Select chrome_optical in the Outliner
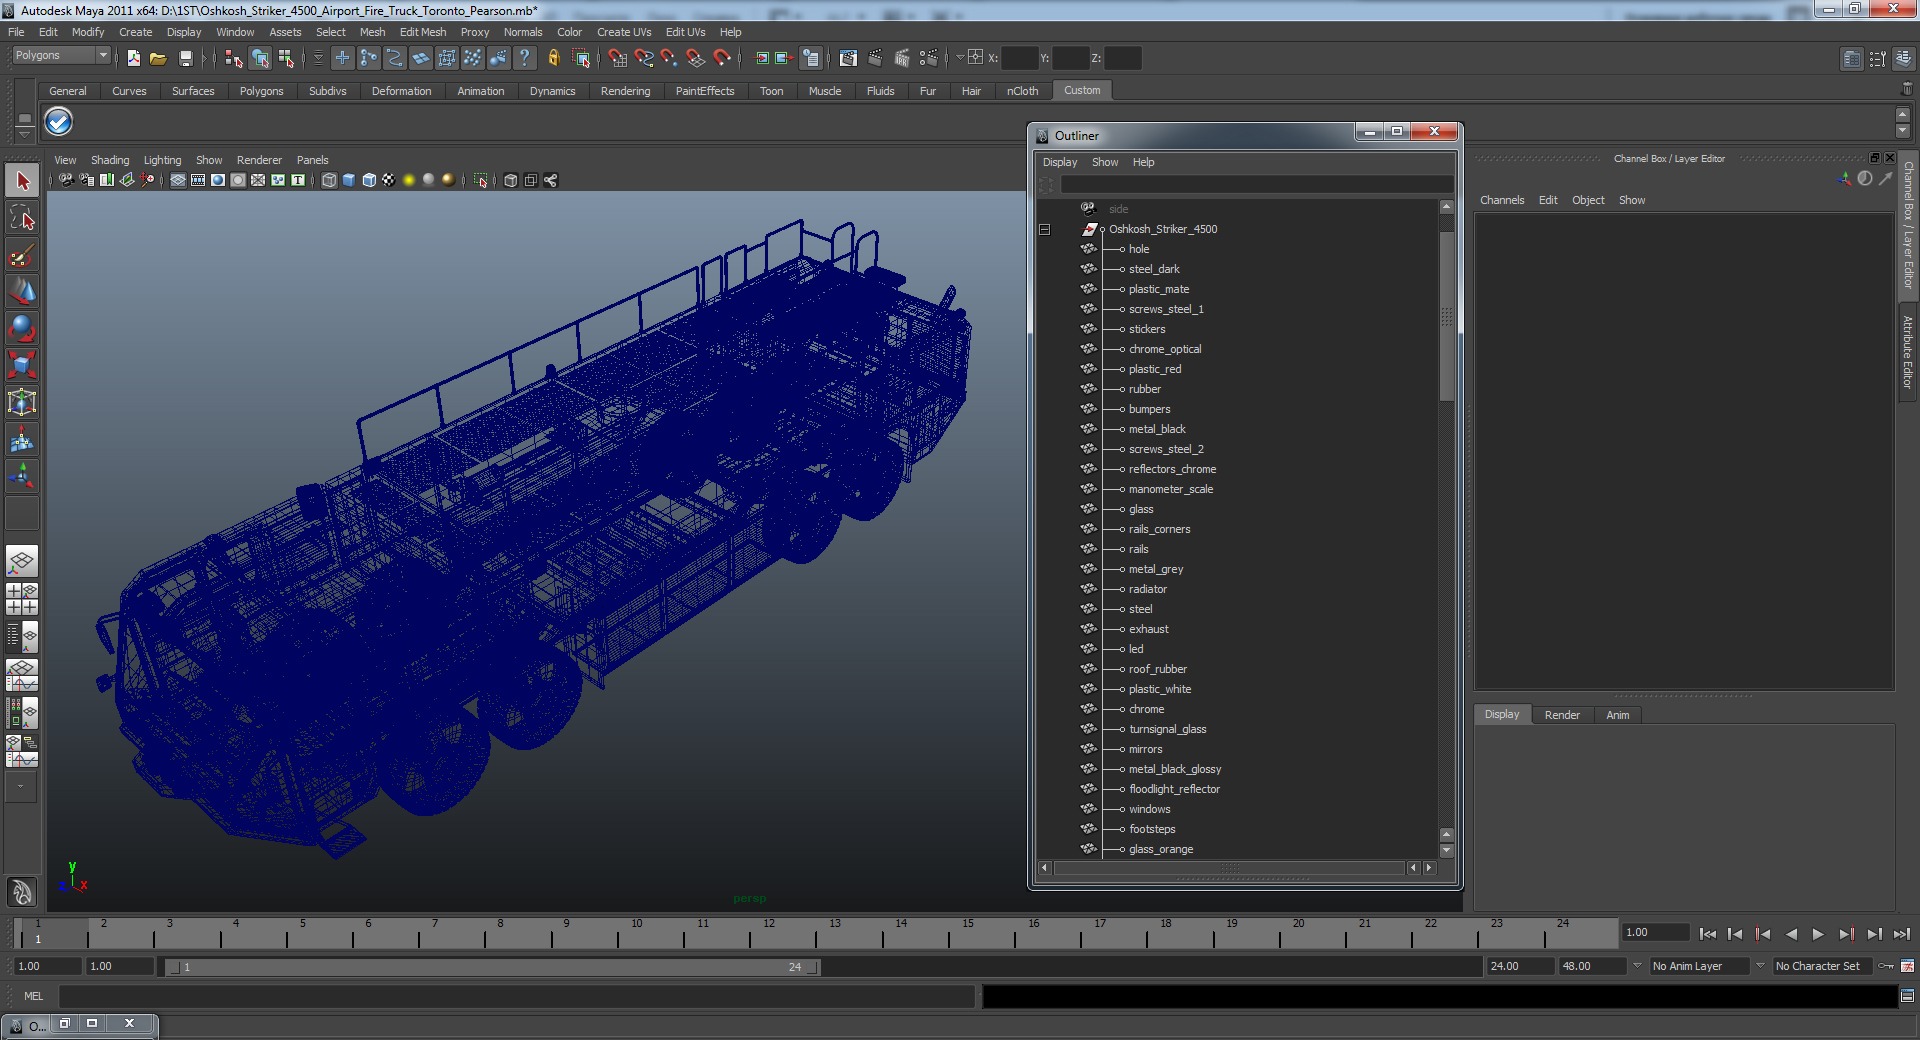Image resolution: width=1920 pixels, height=1040 pixels. coord(1165,349)
